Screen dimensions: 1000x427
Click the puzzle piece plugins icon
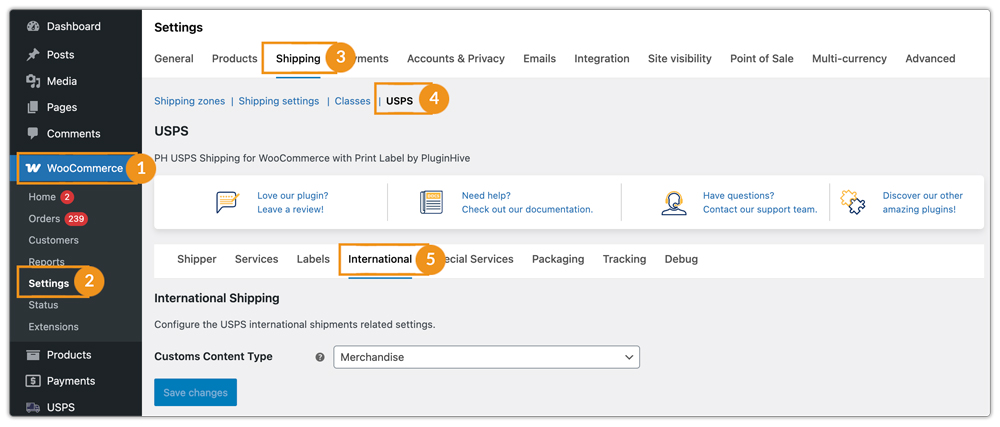[852, 202]
